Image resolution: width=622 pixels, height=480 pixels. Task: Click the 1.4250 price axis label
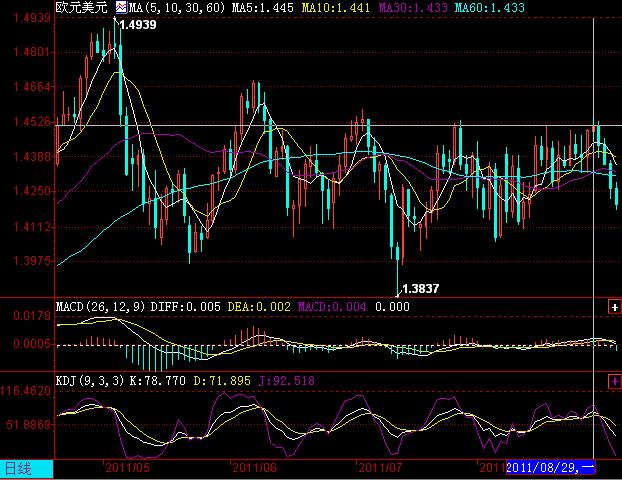coord(32,191)
